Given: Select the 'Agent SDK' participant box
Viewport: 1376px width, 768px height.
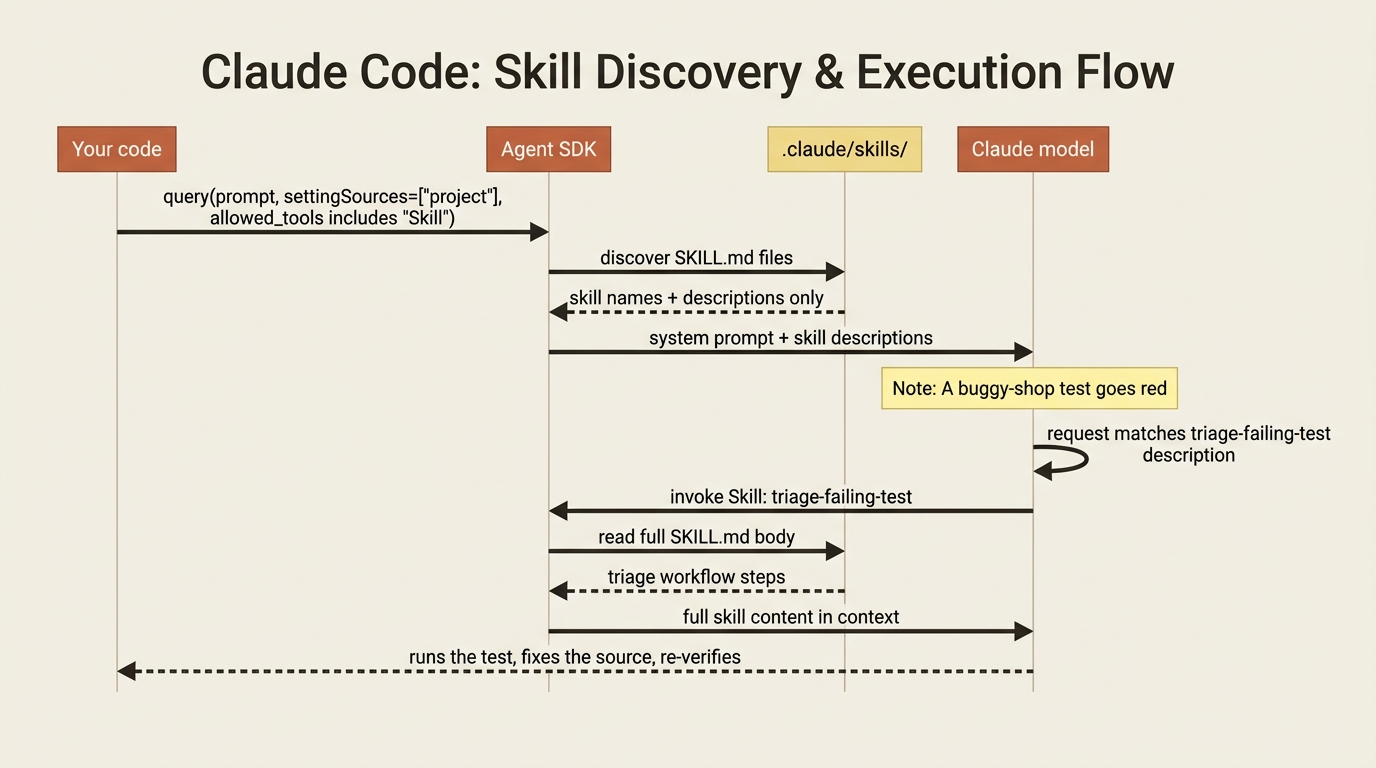Looking at the screenshot, I should (x=548, y=149).
